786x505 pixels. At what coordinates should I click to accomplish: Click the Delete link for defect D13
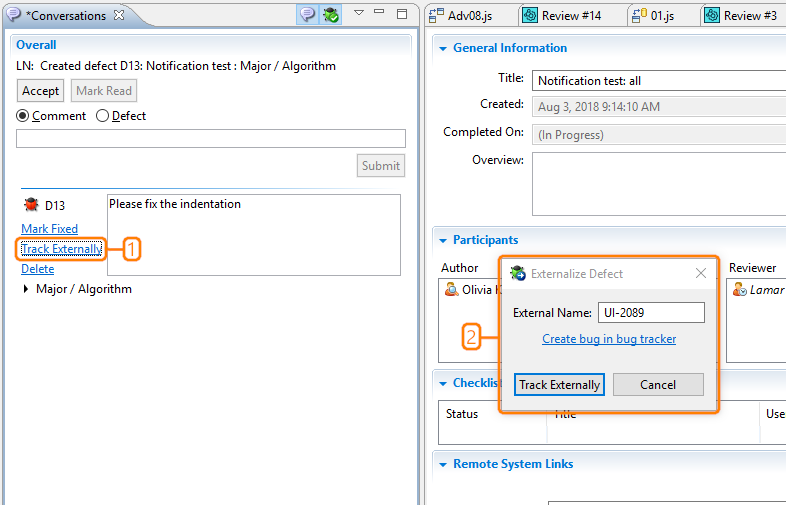tap(38, 269)
